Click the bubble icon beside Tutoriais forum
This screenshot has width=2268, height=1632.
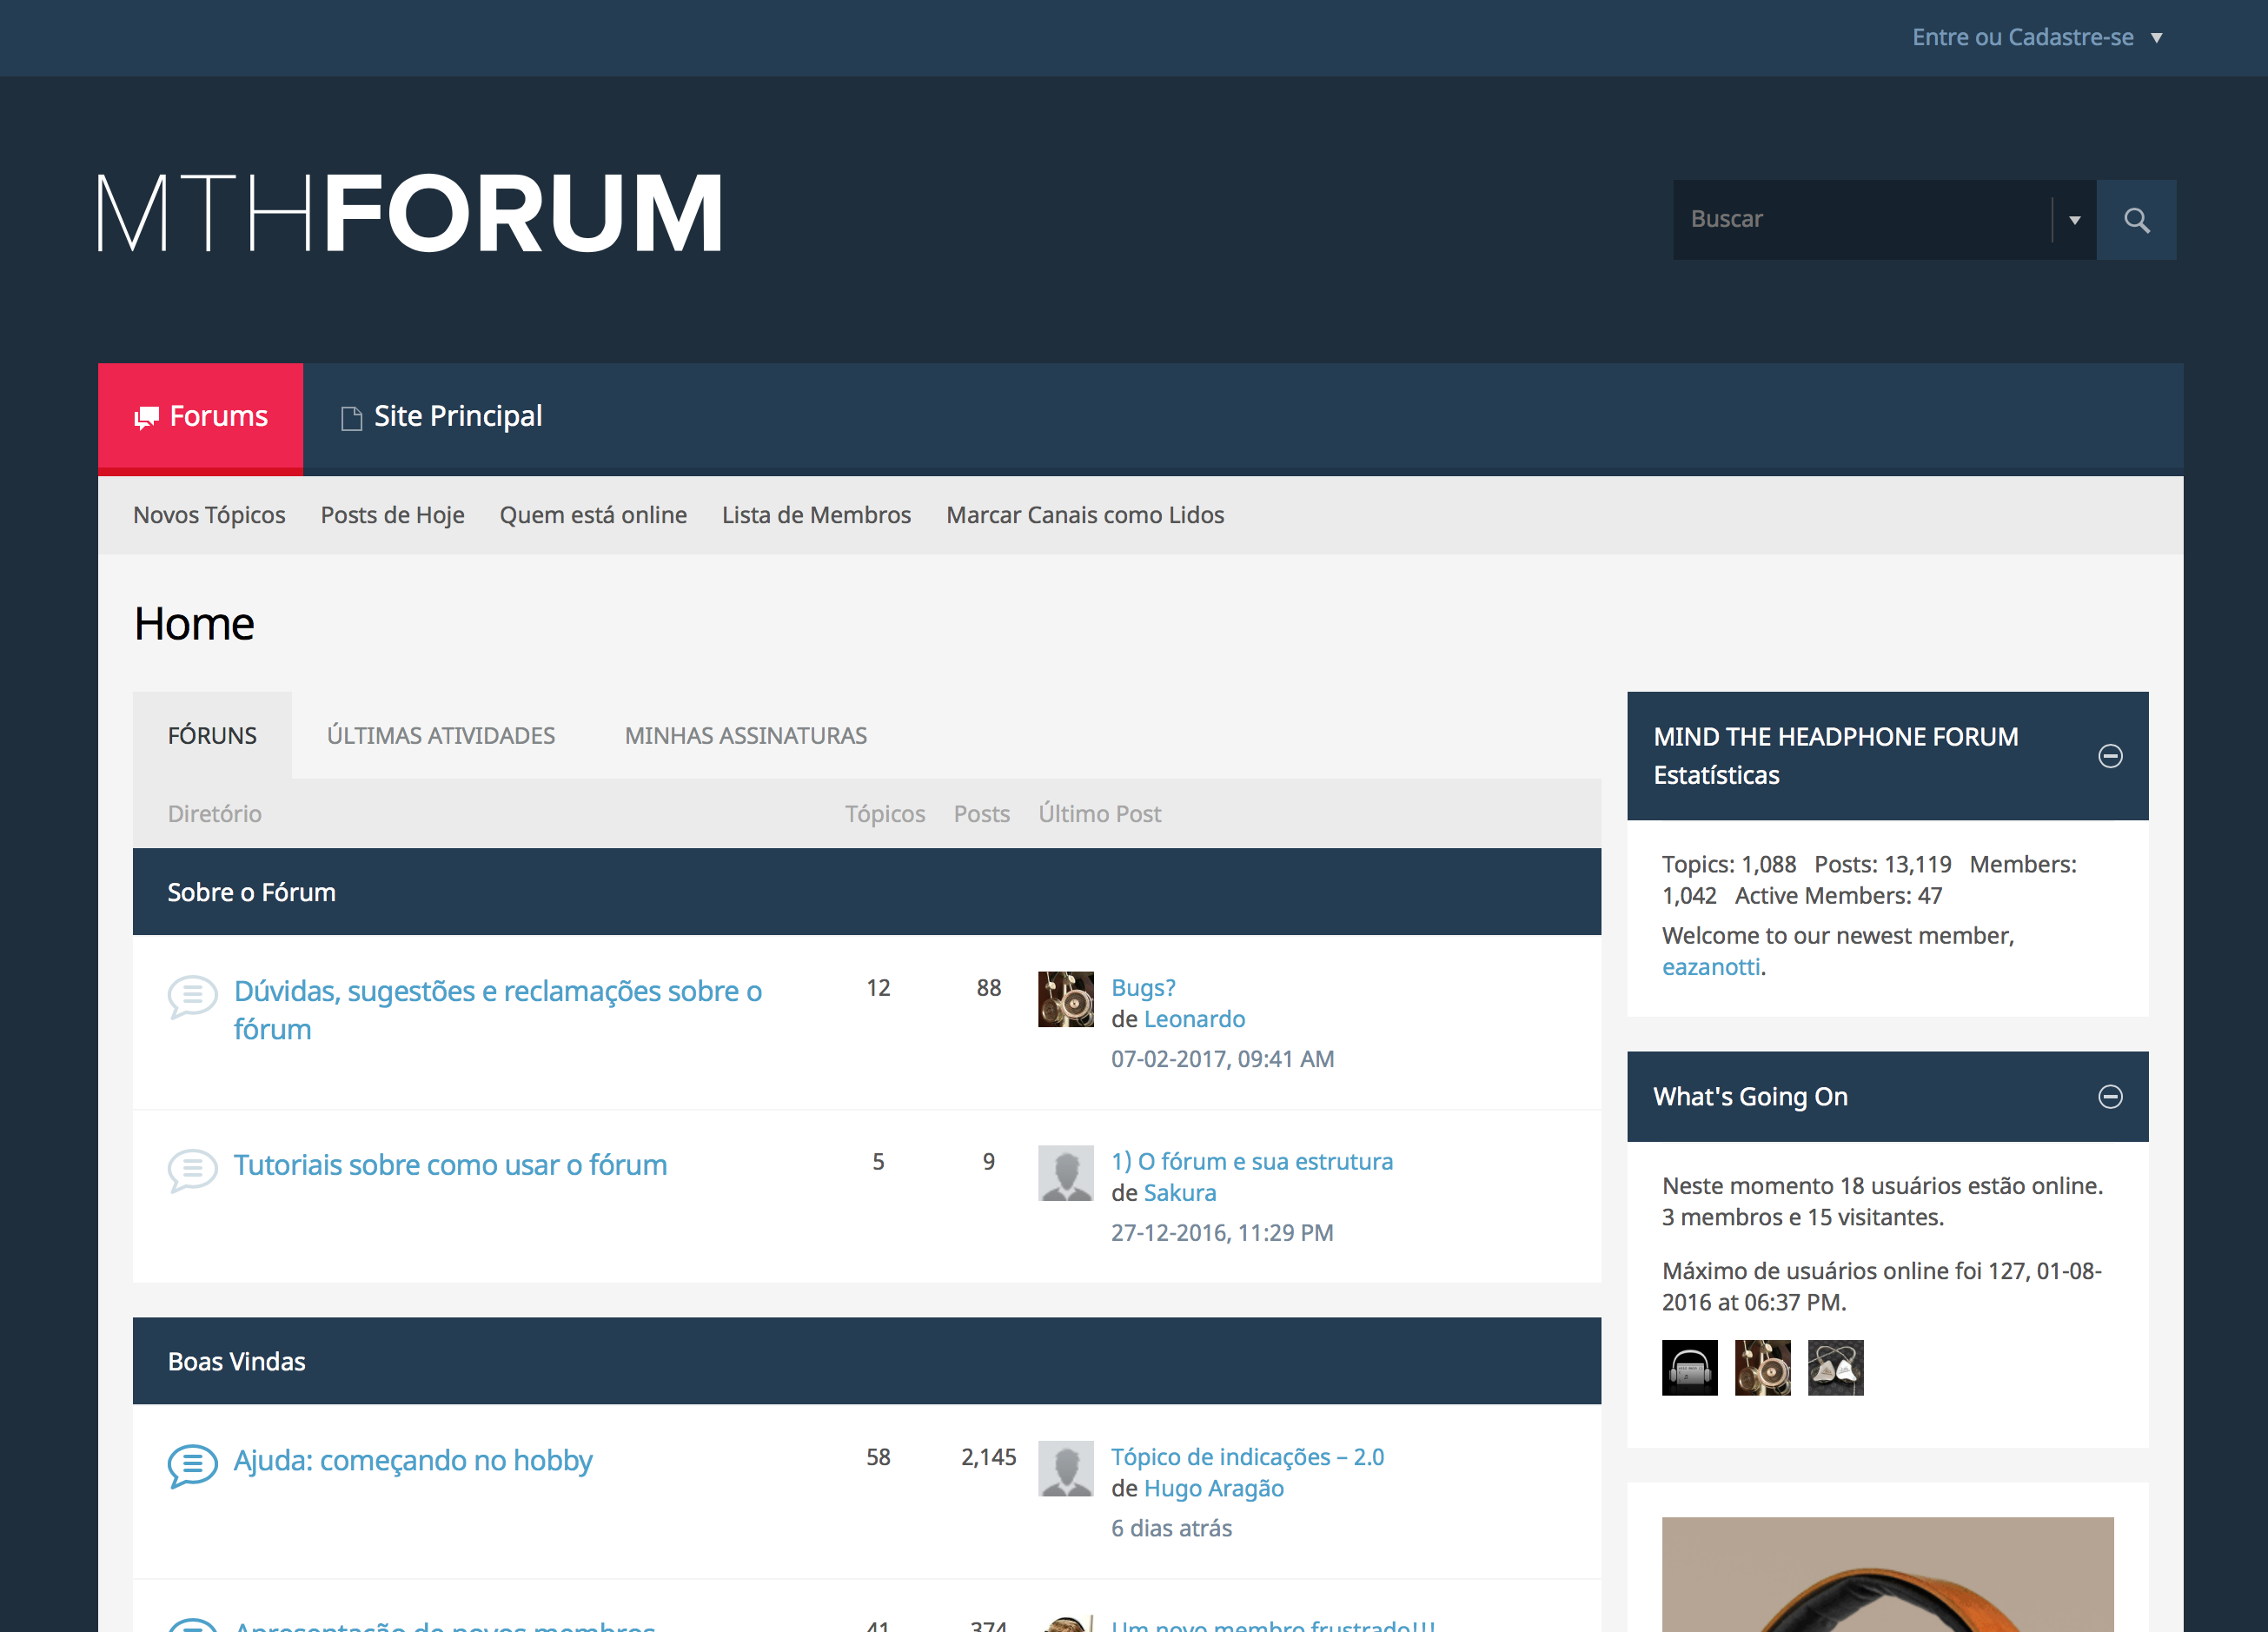[192, 1170]
